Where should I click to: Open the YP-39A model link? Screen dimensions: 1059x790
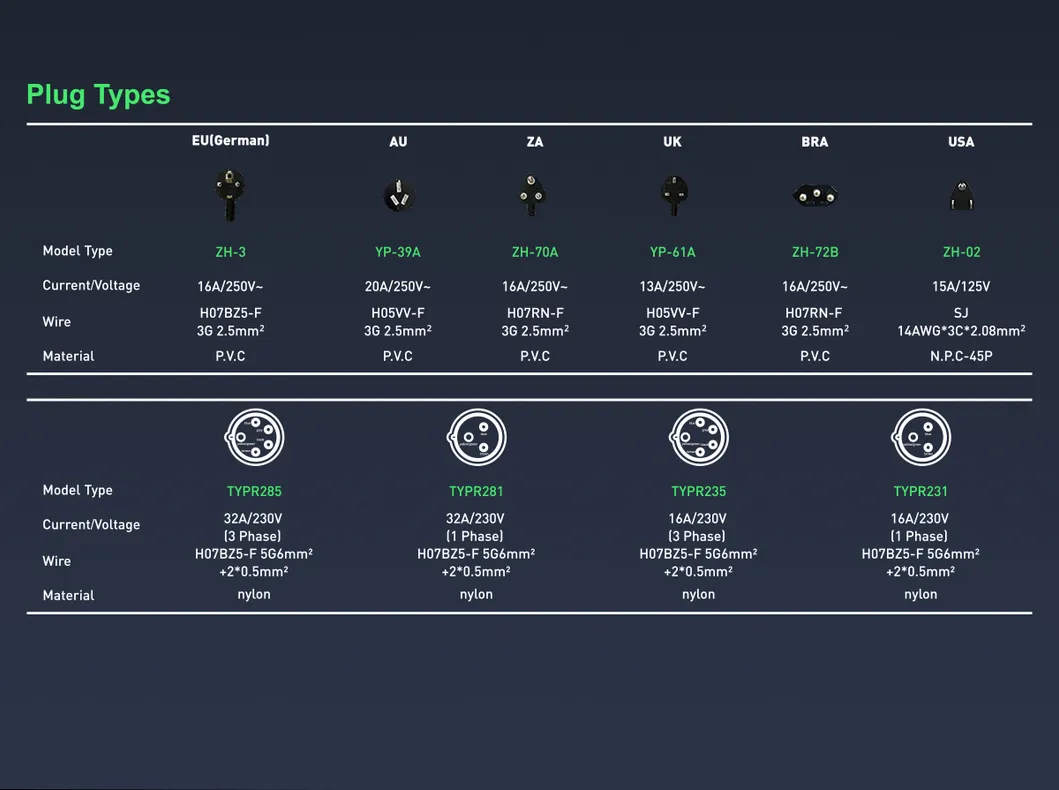pos(398,252)
